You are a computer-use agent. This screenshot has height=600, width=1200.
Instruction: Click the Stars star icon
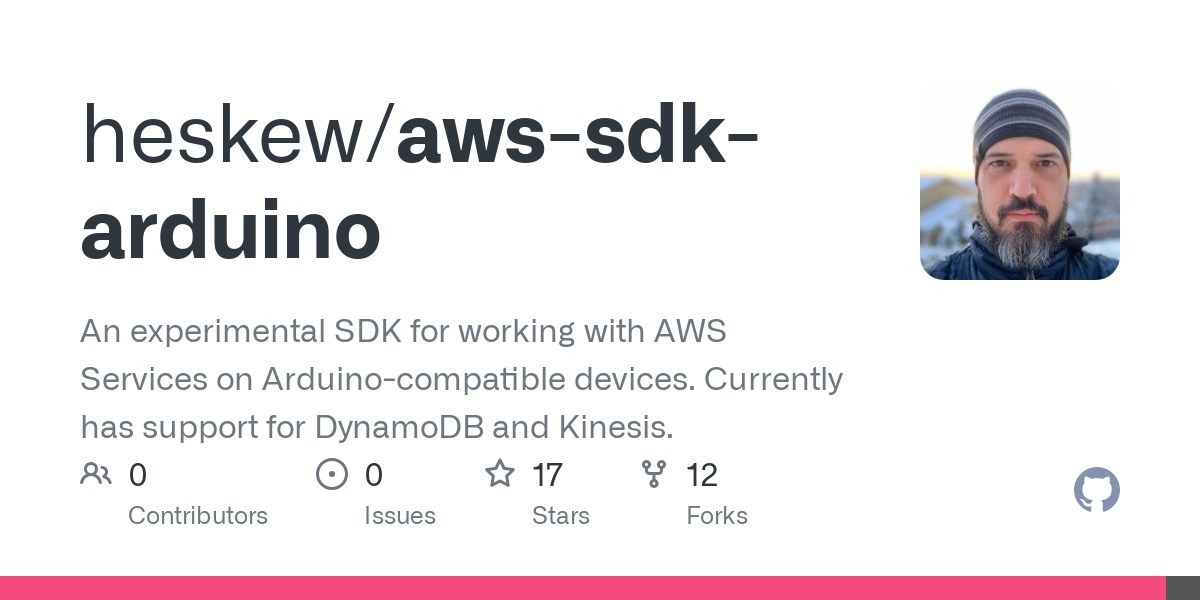pos(500,473)
